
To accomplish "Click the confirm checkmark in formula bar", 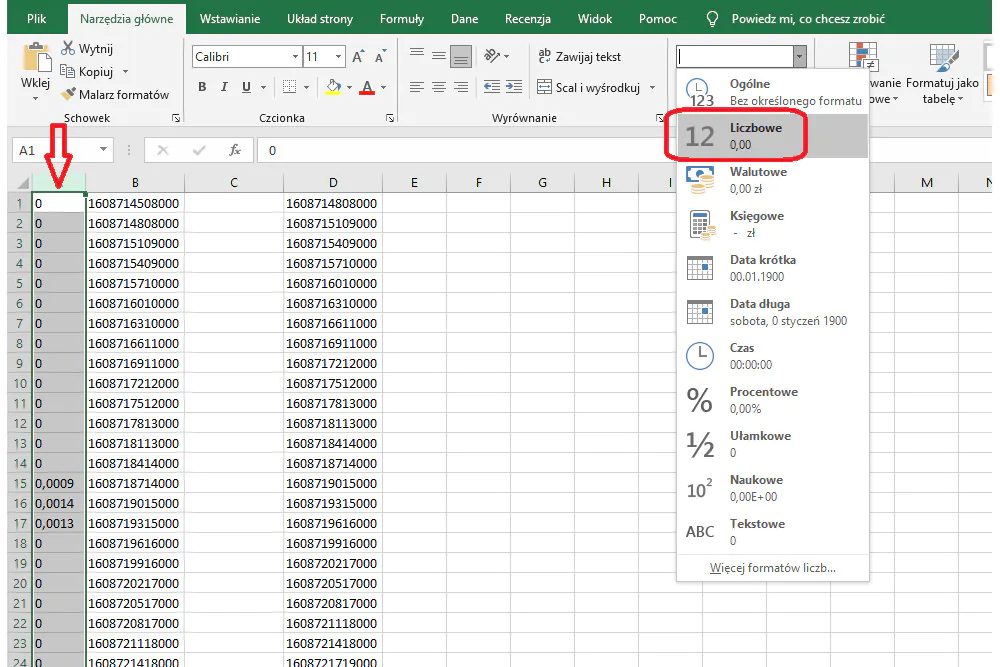I will [x=199, y=150].
